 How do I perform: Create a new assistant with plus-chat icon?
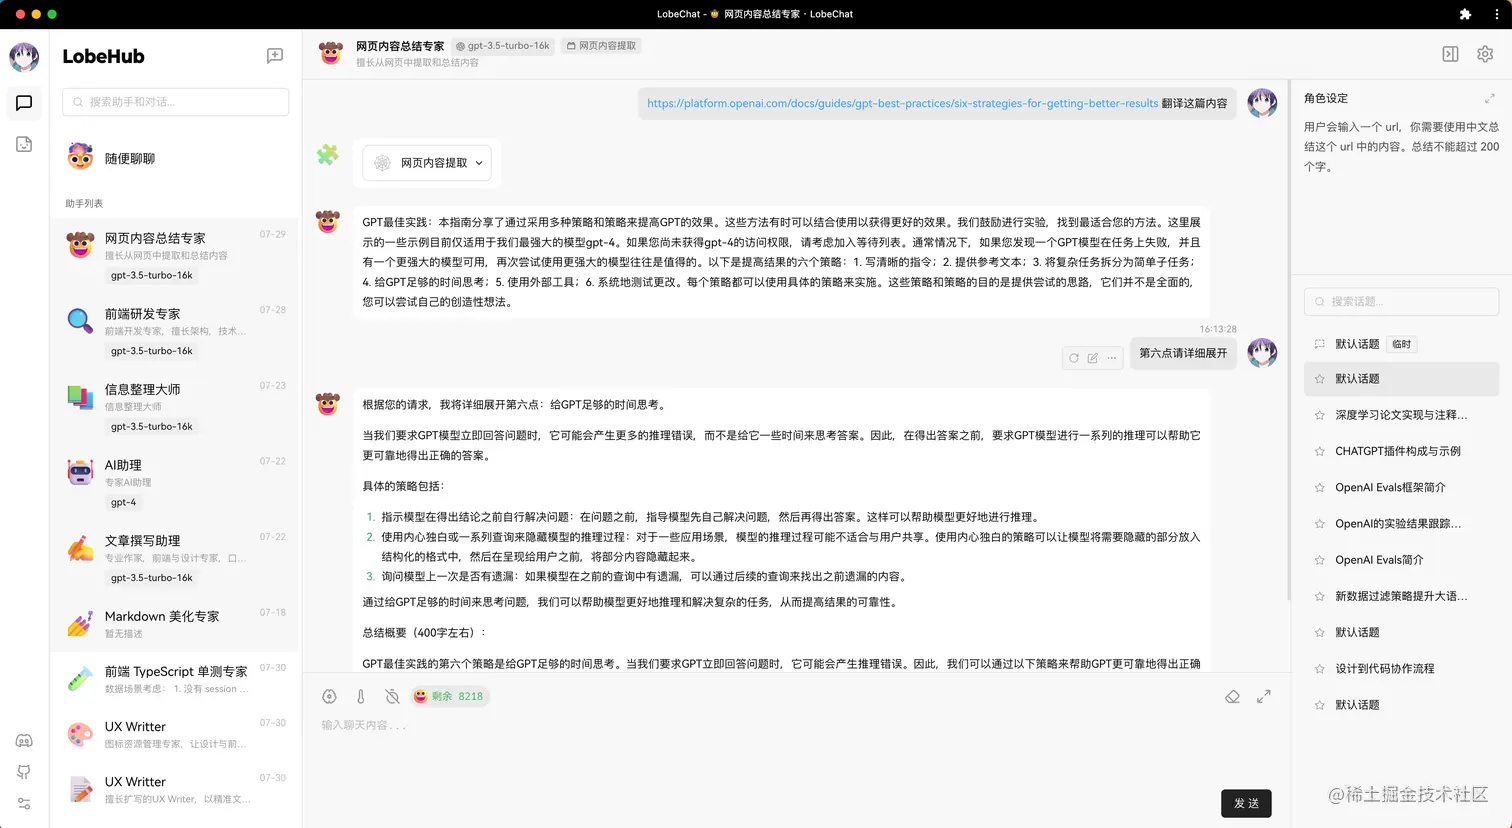(x=275, y=56)
